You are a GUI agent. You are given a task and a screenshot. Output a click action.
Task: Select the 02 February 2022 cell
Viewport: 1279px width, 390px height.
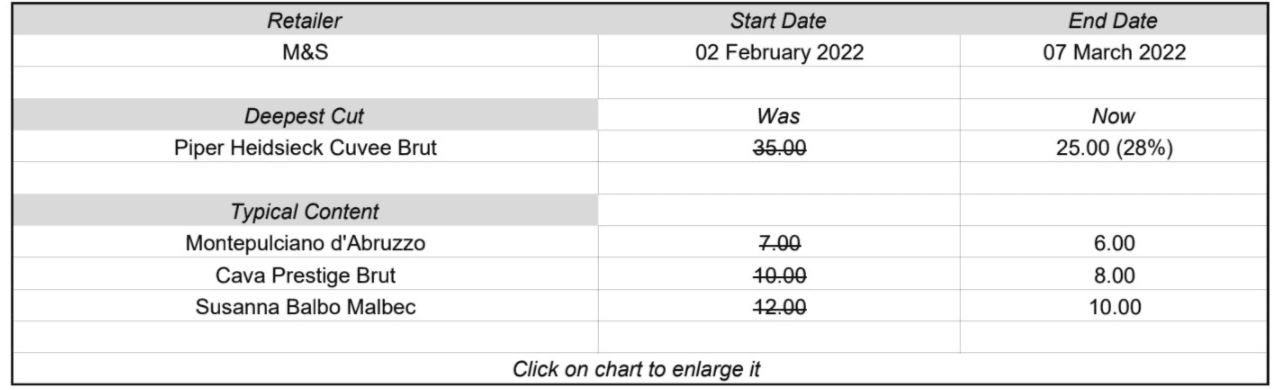(x=779, y=51)
